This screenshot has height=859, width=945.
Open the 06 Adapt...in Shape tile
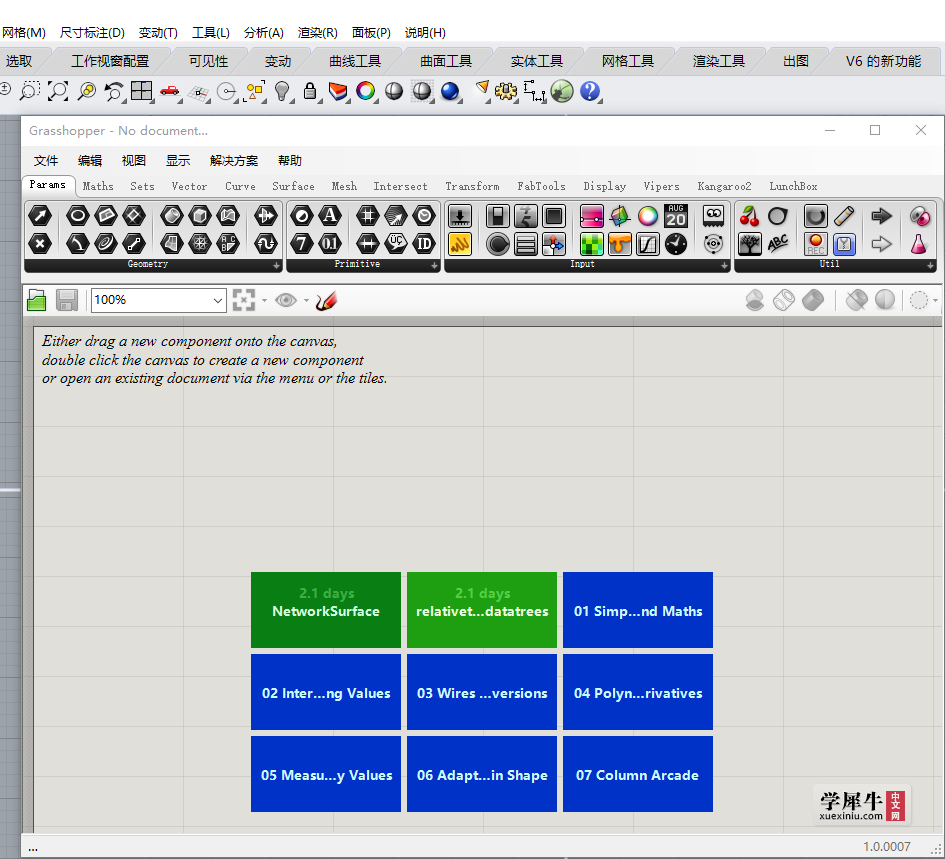click(482, 774)
